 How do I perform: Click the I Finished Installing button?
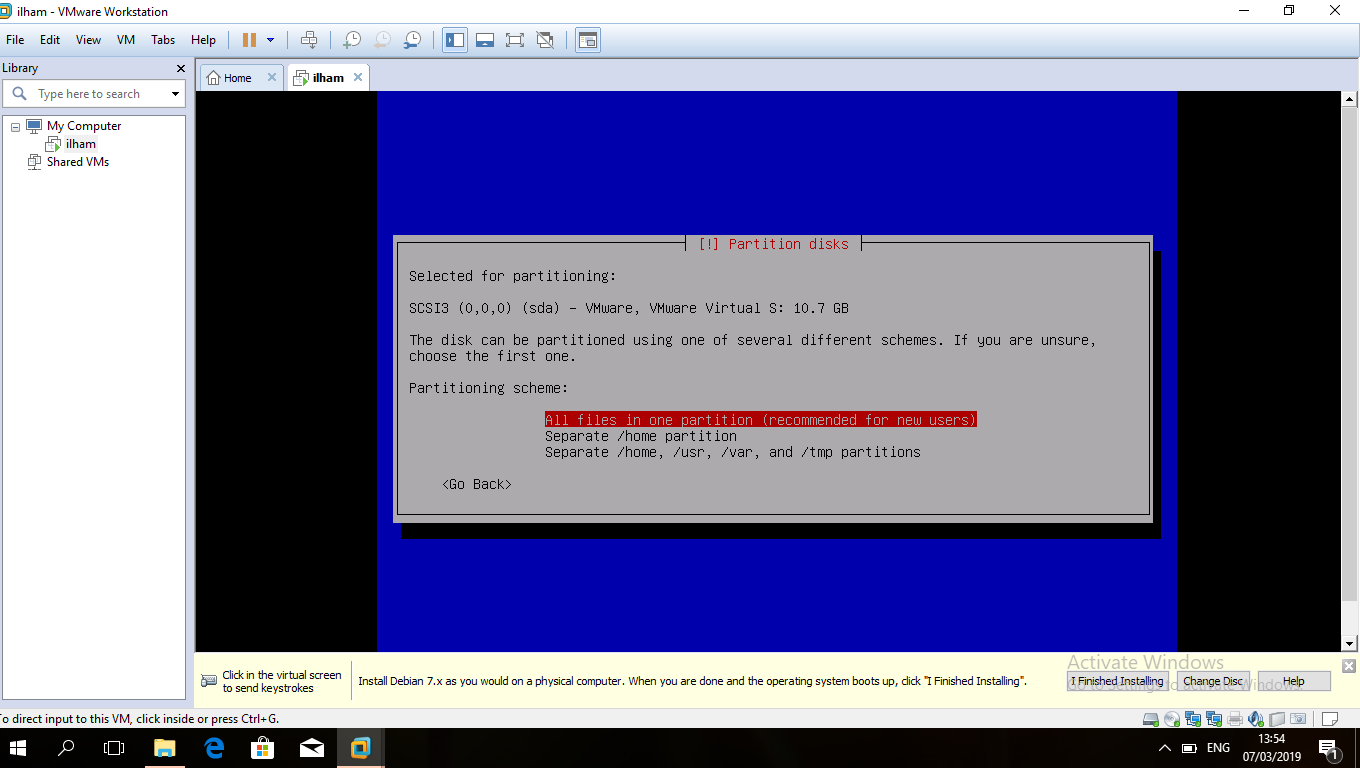click(1117, 681)
